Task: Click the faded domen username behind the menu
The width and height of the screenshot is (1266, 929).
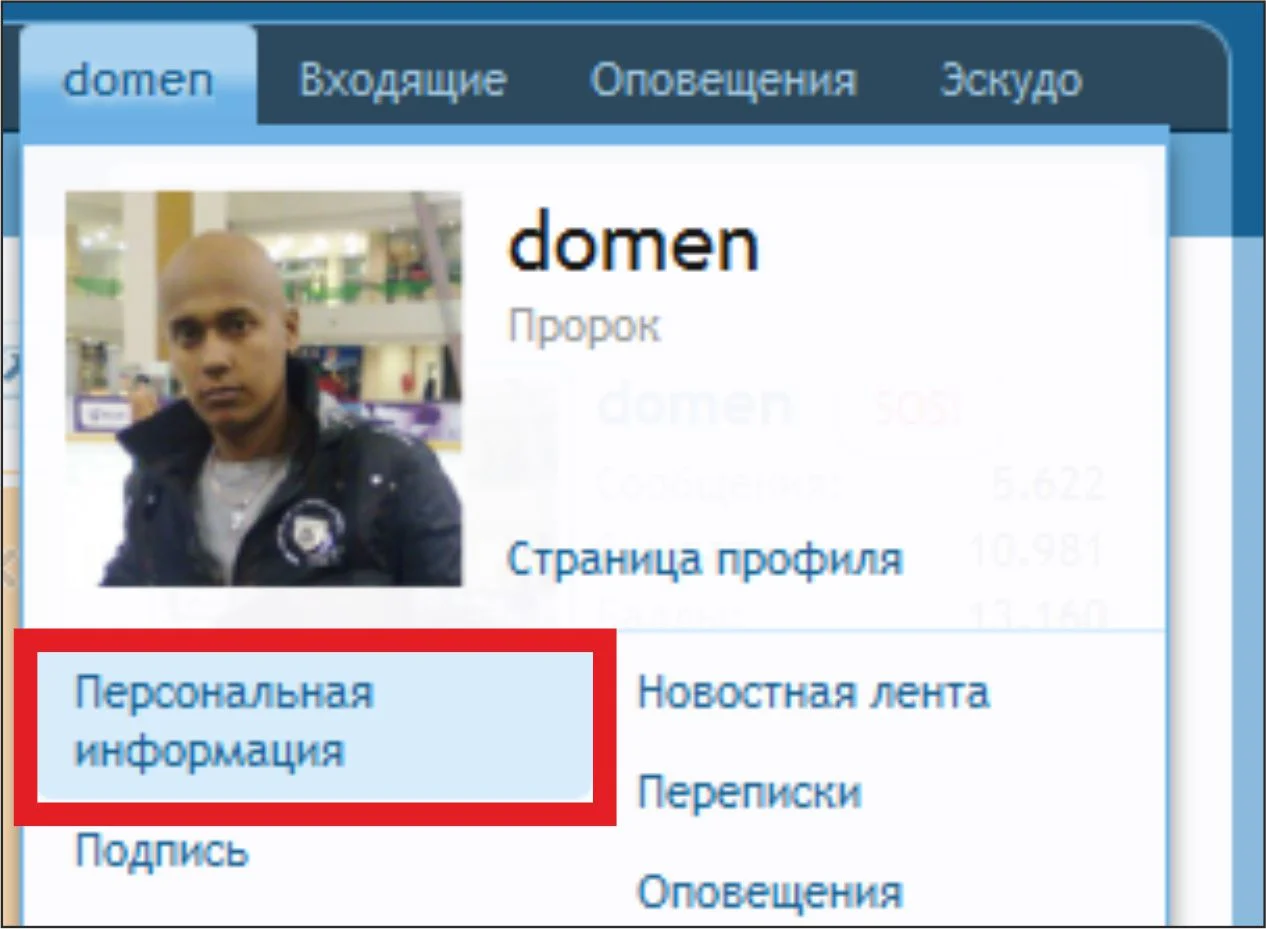Action: (x=694, y=406)
